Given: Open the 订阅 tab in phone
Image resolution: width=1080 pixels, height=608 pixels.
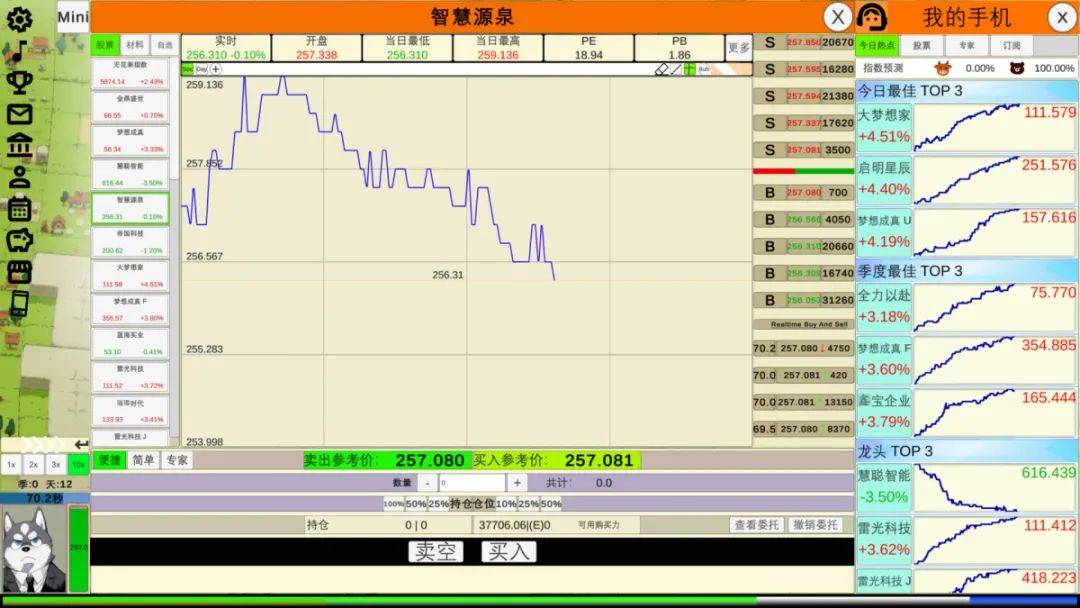Looking at the screenshot, I should [1012, 45].
